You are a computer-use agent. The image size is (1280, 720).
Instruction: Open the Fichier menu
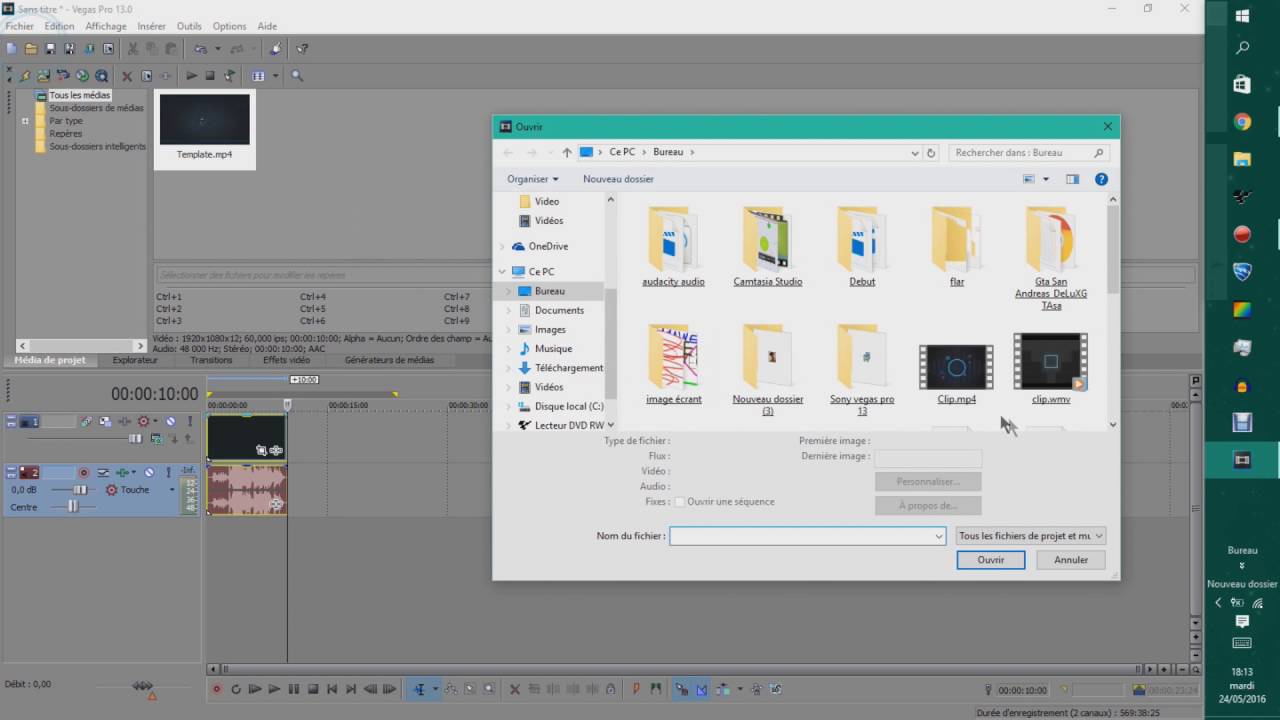coord(19,26)
